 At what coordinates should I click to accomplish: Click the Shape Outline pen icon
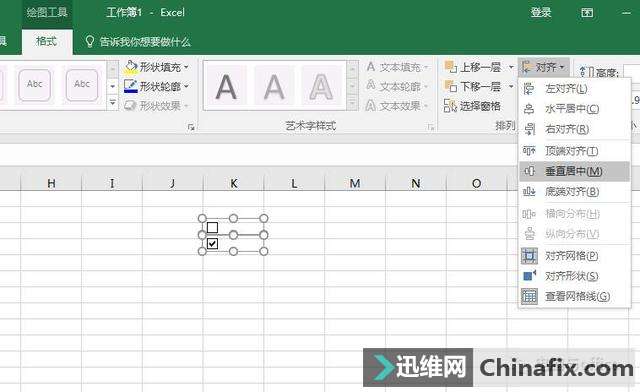(131, 86)
